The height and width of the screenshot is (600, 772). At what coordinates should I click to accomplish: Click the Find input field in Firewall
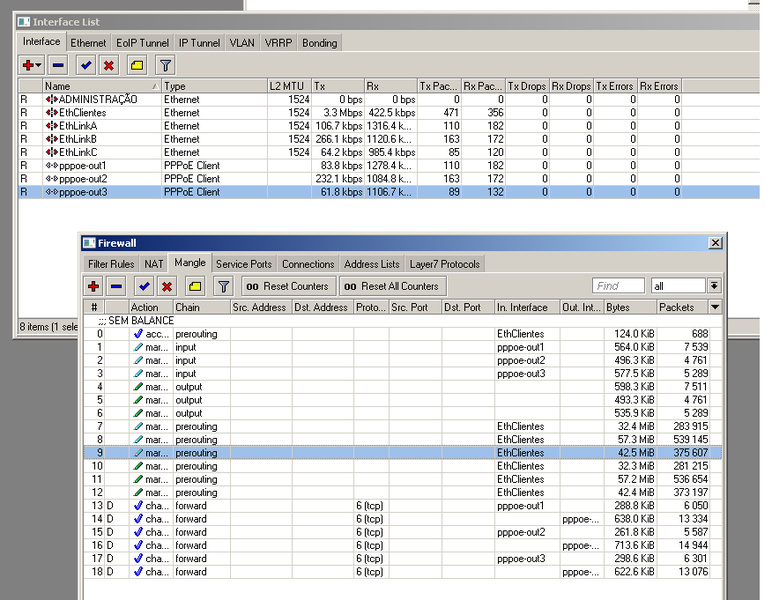tap(618, 286)
